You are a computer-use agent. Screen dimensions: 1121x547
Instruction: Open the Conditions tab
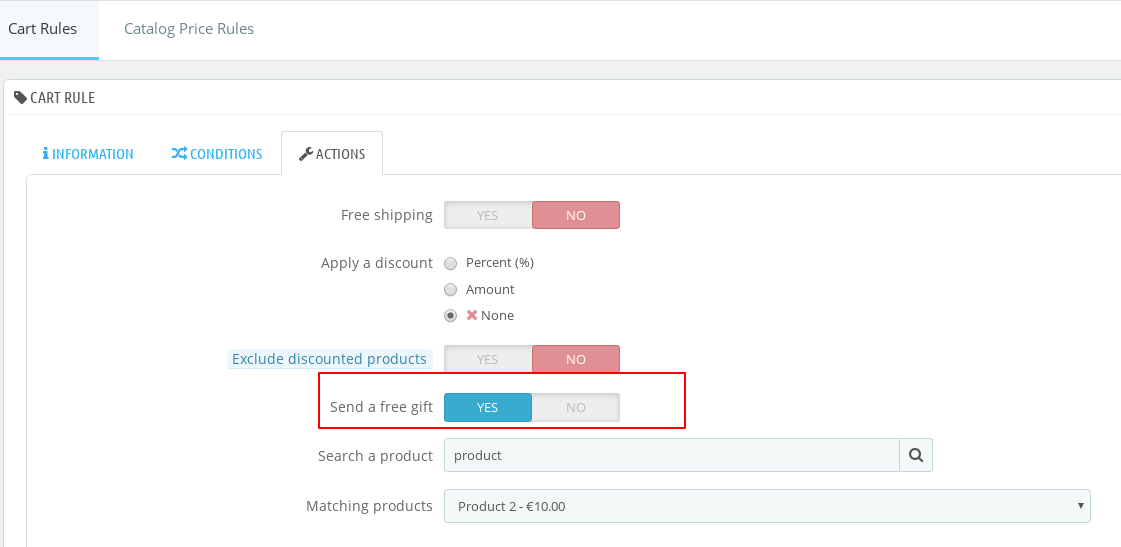point(217,154)
